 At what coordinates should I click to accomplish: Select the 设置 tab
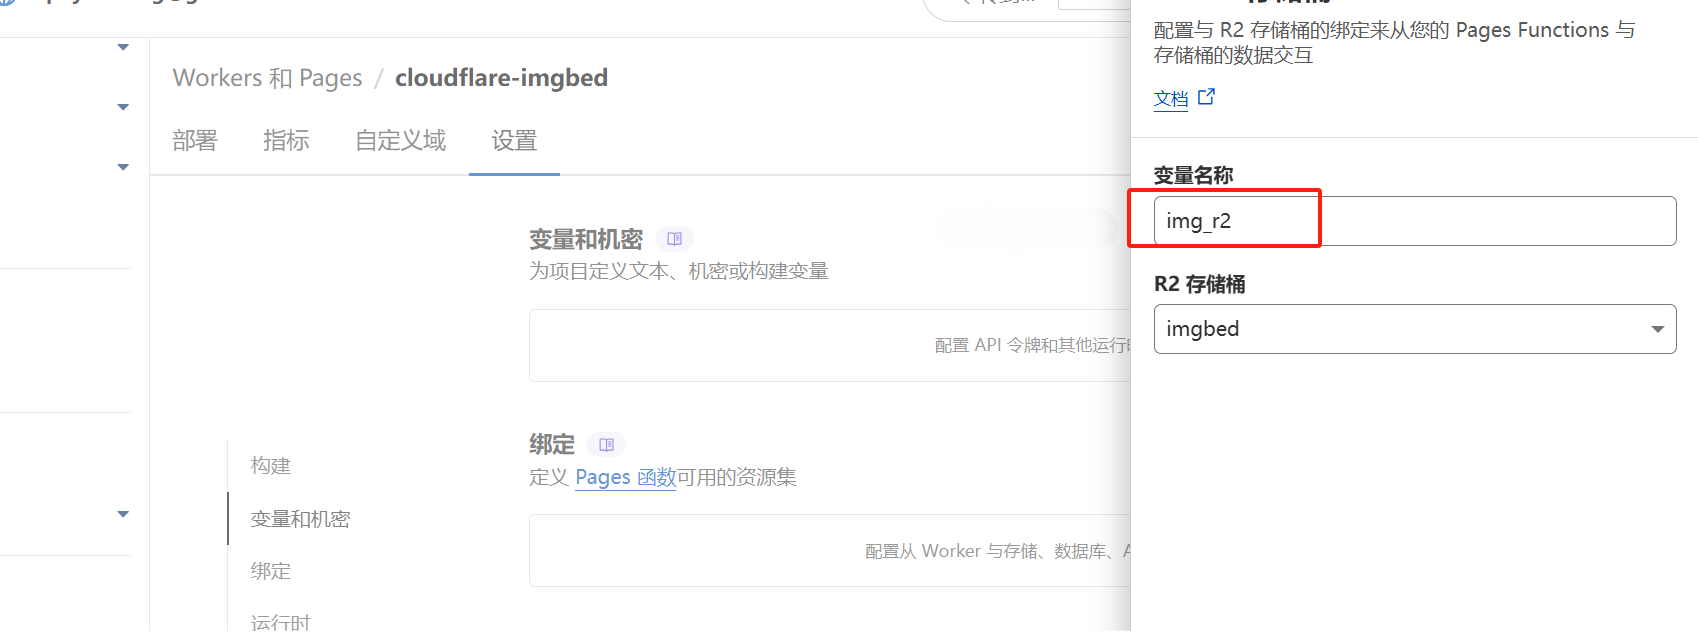coord(514,141)
